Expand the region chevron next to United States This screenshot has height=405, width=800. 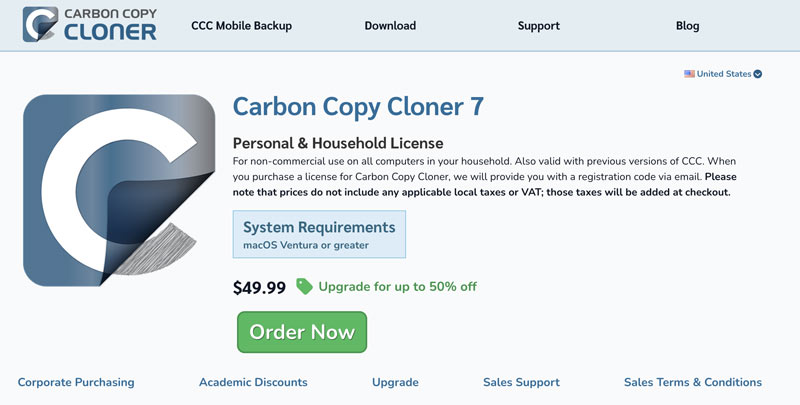coord(758,74)
